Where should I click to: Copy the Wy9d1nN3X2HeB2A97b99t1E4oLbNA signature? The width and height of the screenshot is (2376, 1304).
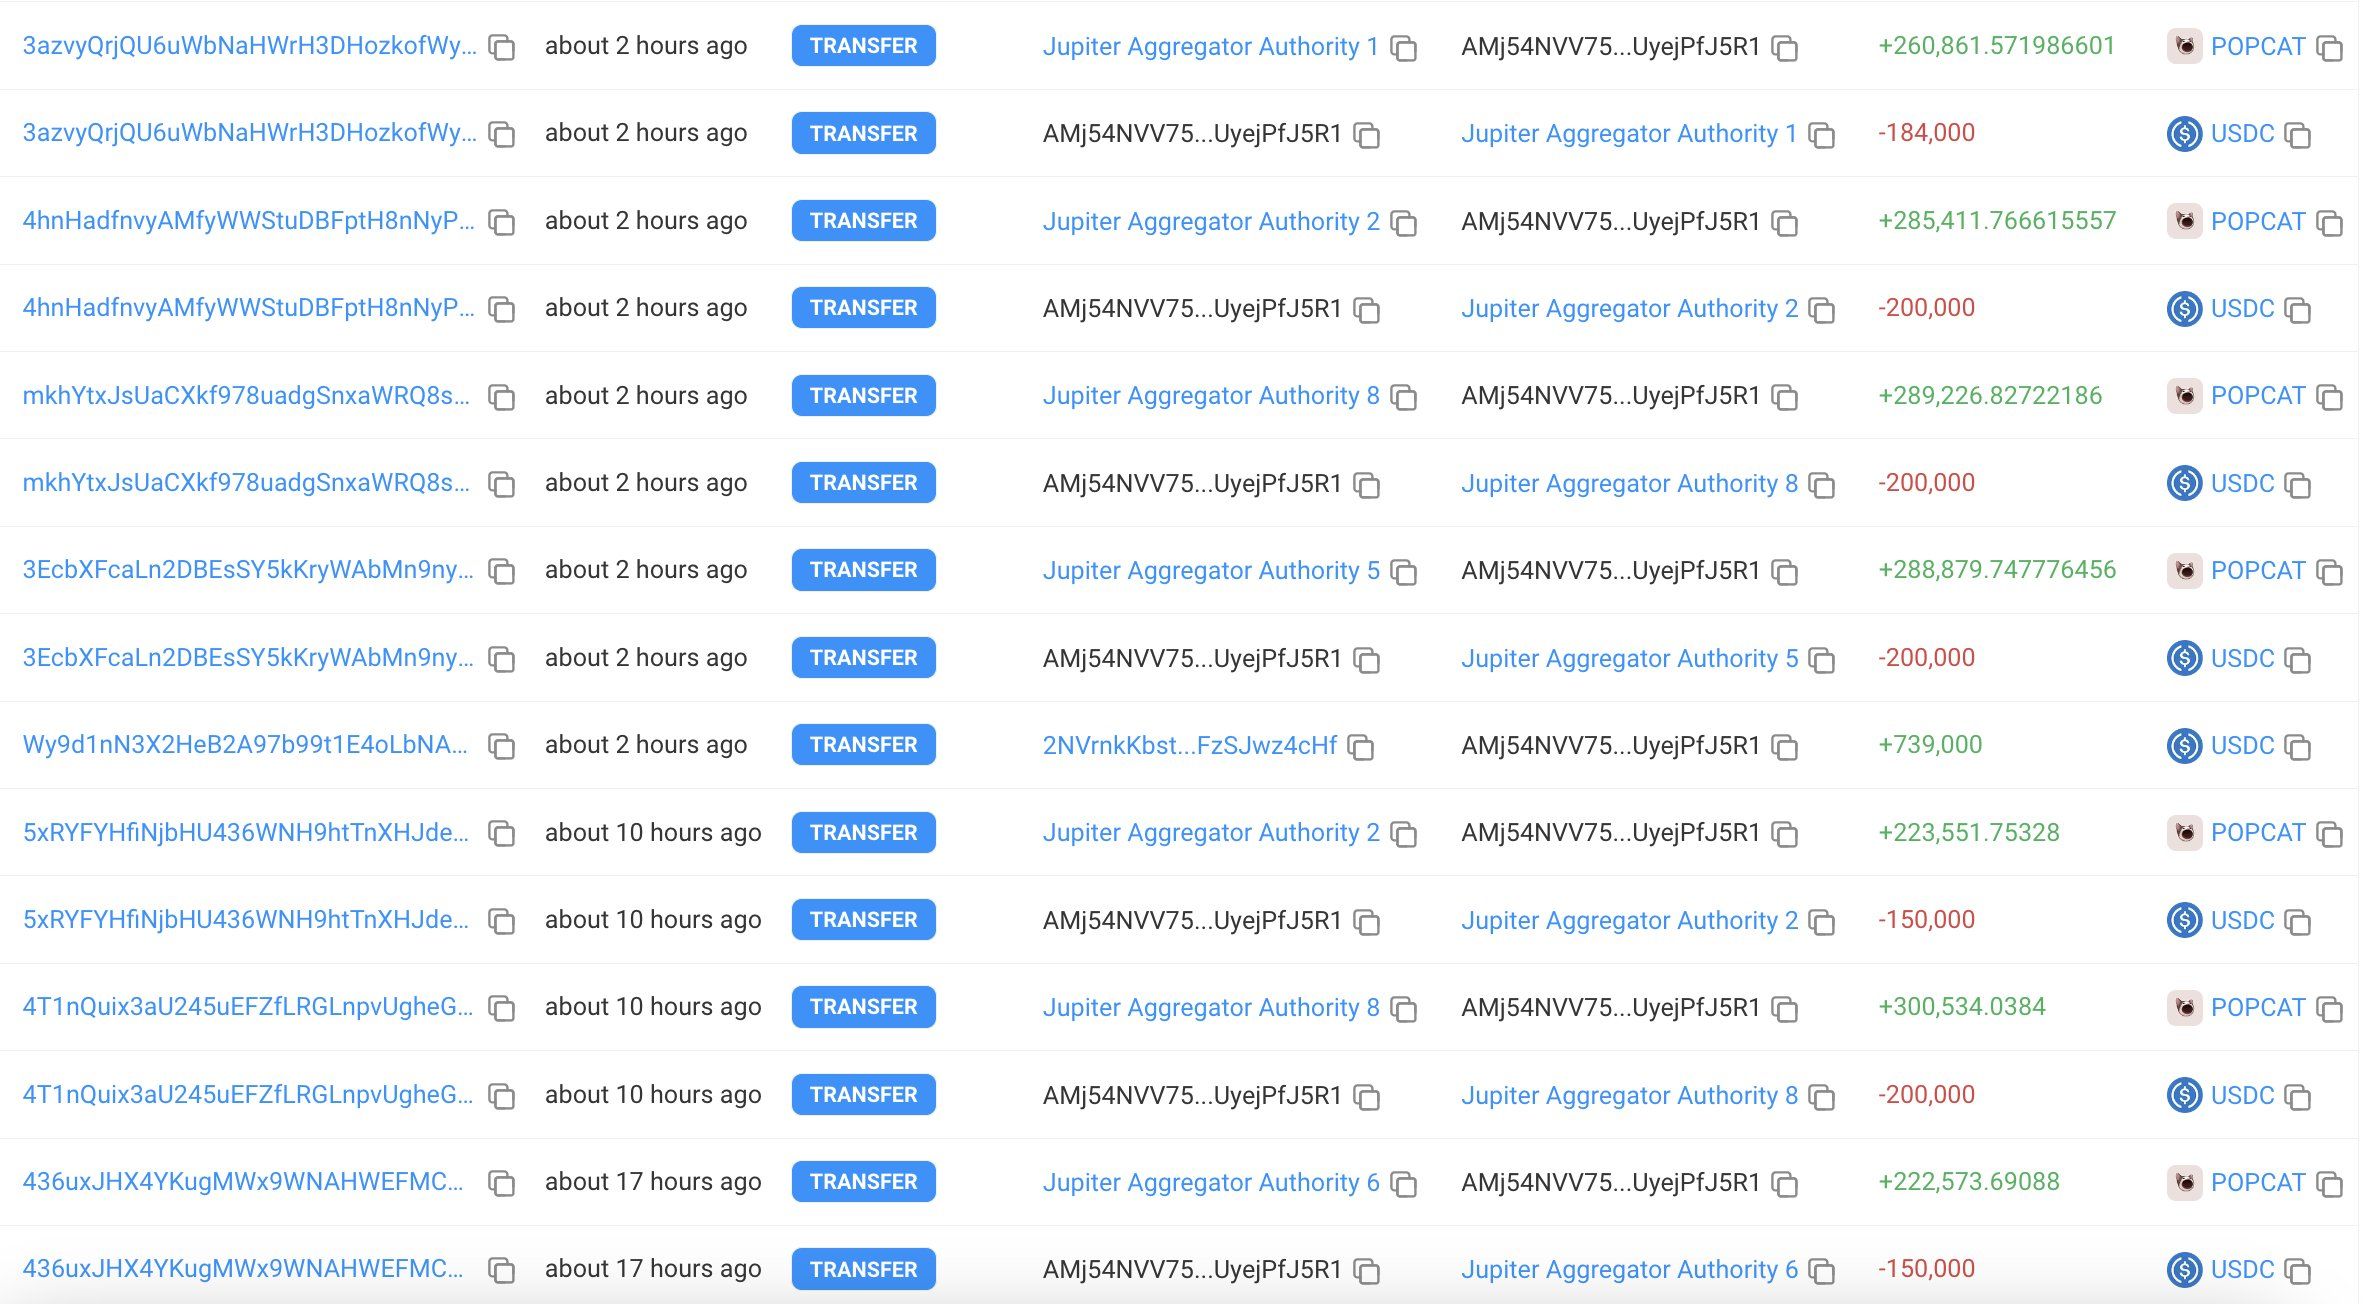tap(501, 746)
